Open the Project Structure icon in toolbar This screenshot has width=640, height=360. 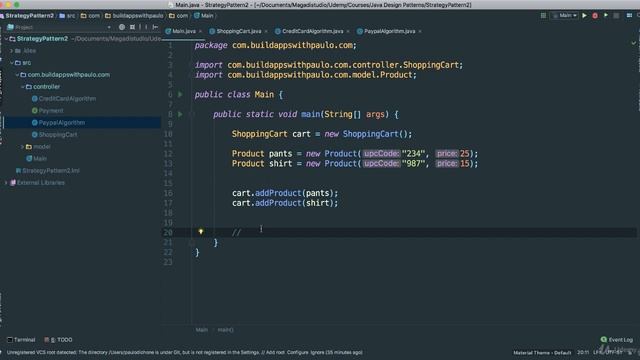[629, 16]
